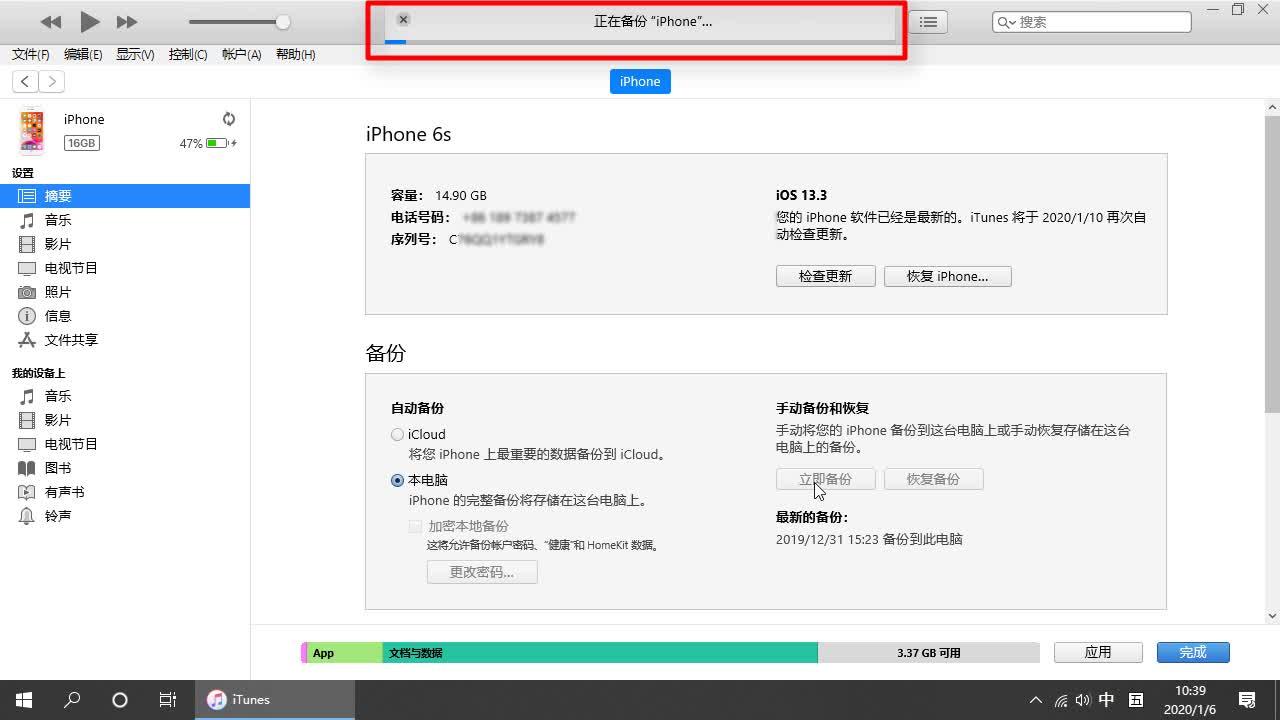
Task: Click the 恢复 iPhone... button
Action: (x=948, y=276)
